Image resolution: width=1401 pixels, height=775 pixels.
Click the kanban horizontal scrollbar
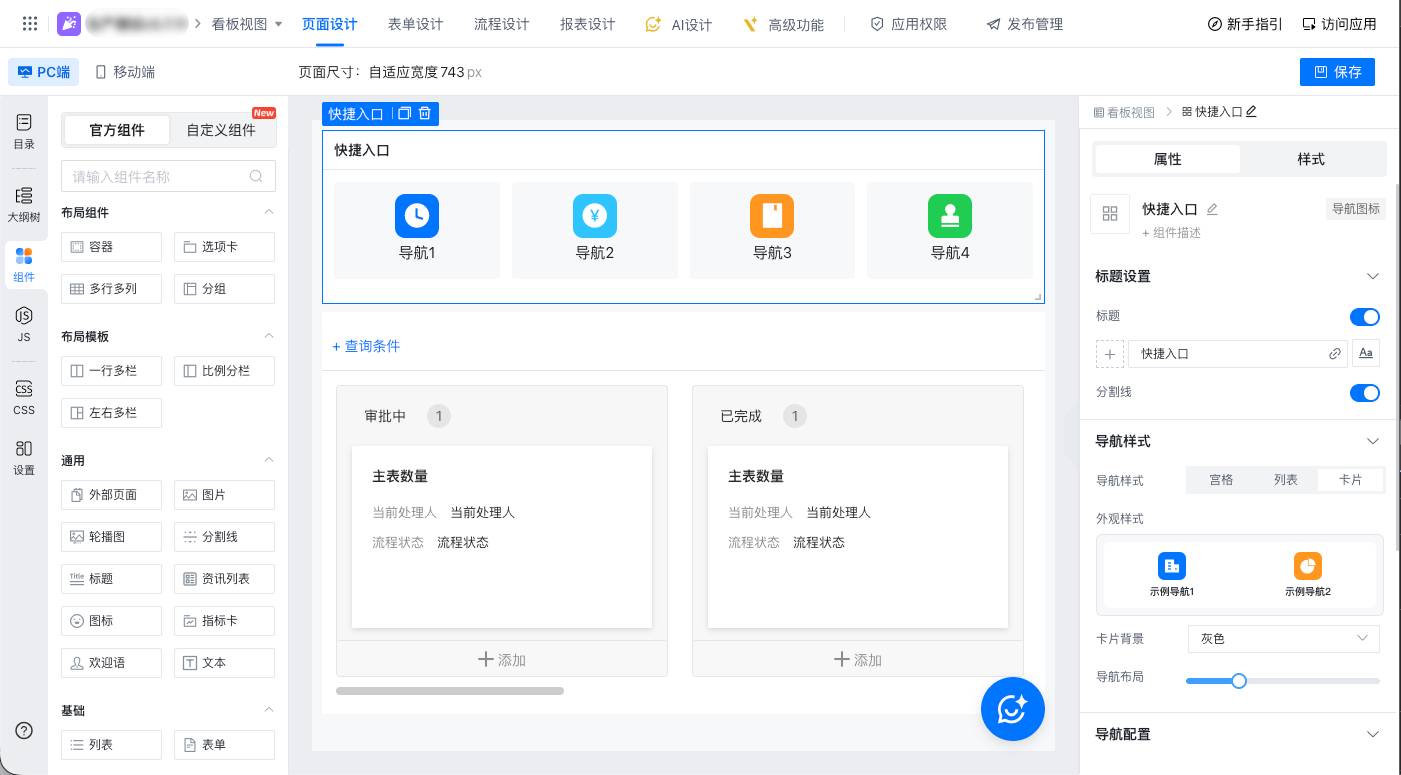(450, 690)
